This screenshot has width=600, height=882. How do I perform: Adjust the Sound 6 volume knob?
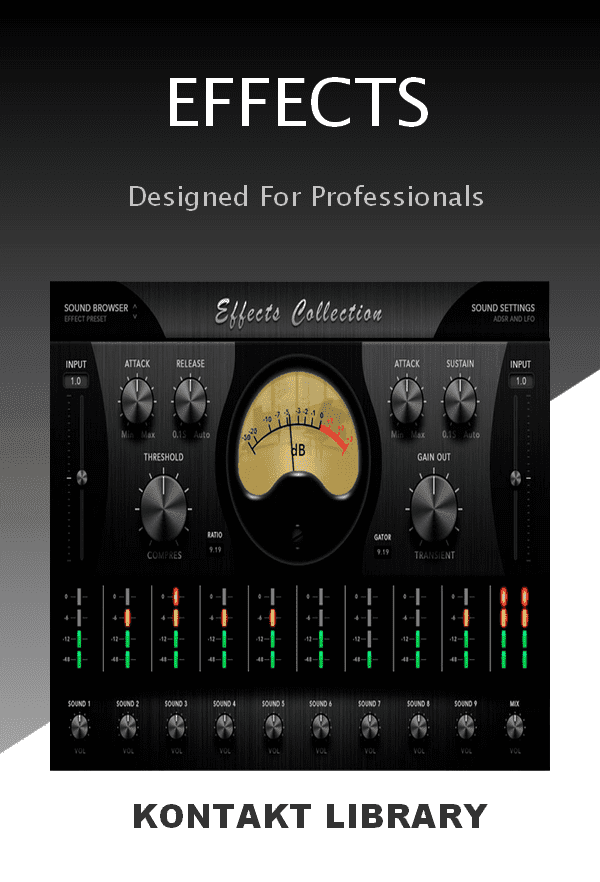(x=321, y=727)
